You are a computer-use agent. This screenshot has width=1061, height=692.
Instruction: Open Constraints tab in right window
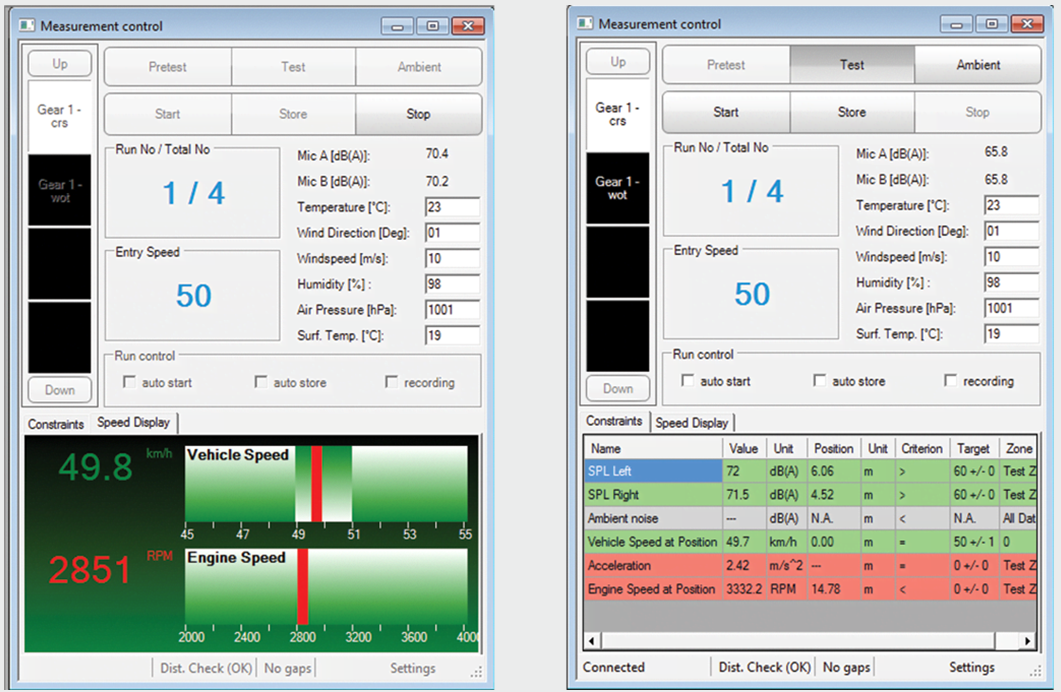click(x=614, y=421)
